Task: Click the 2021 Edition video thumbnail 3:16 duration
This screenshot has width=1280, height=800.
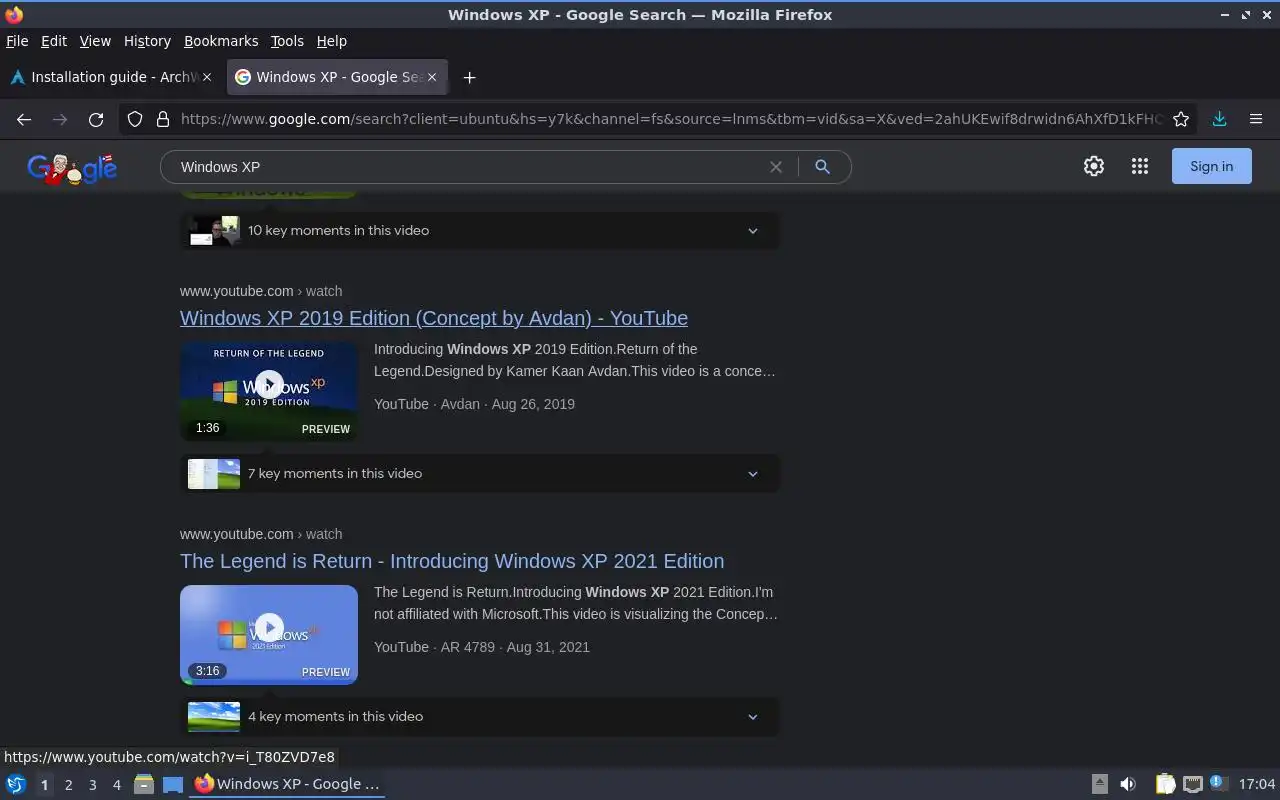Action: (x=207, y=671)
